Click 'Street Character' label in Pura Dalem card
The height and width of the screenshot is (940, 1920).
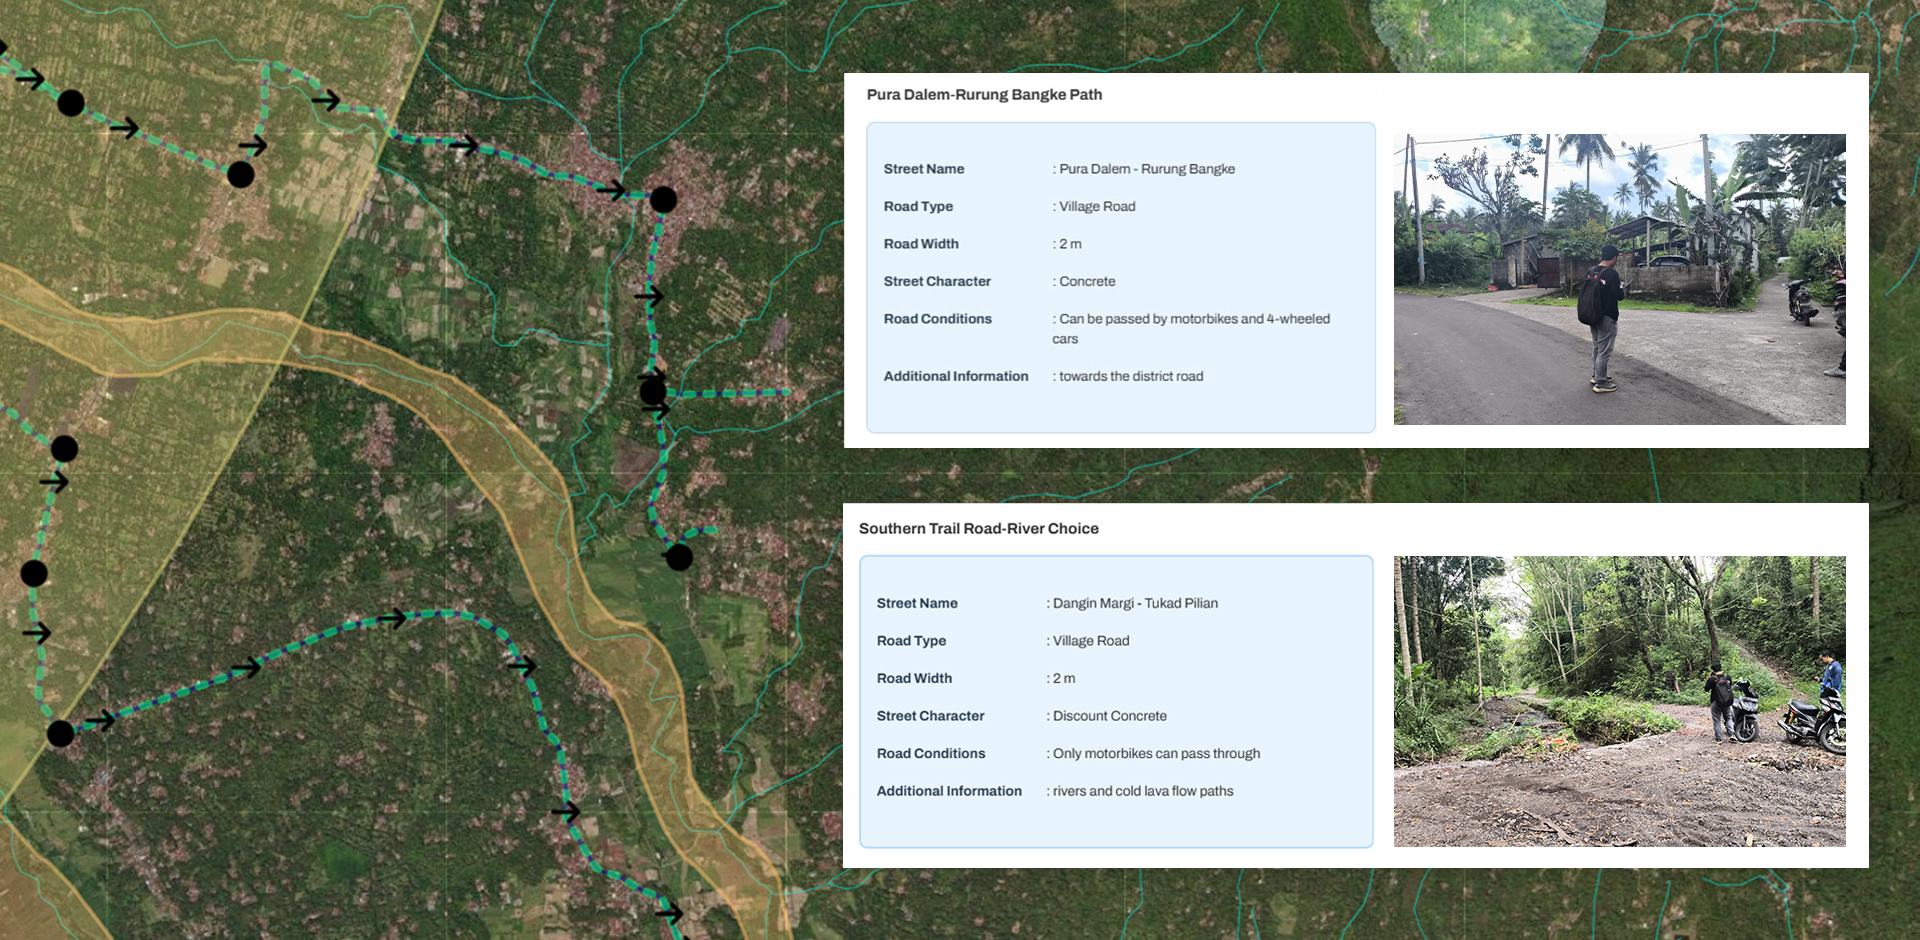point(937,281)
